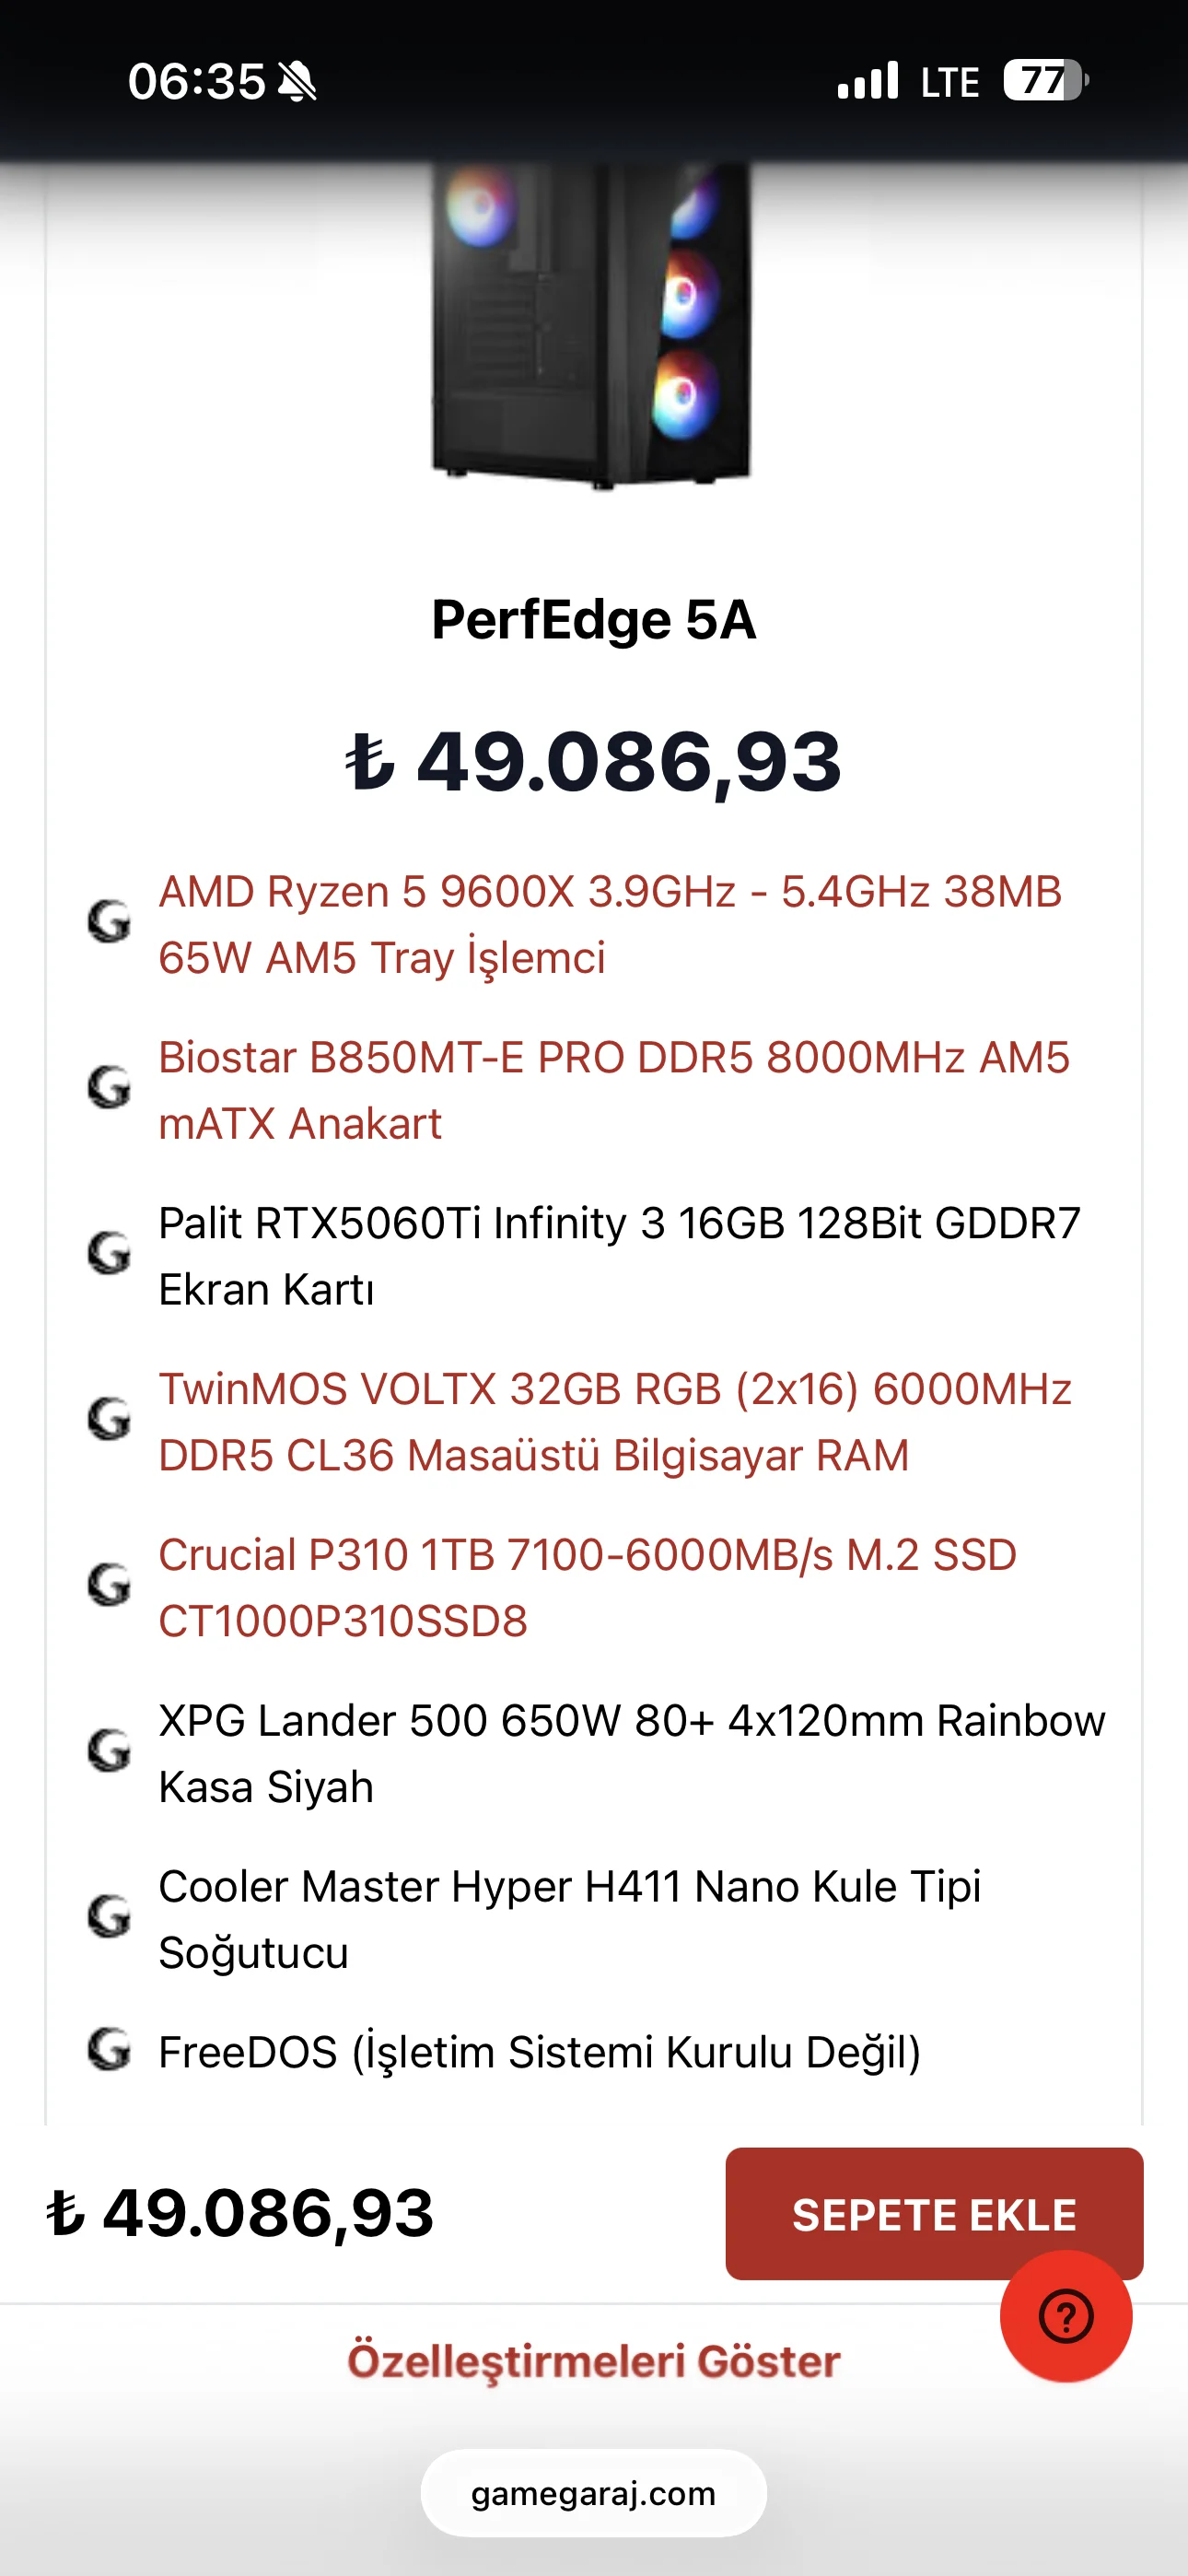Tap the PerfEdge 5A product title
1188x2576 pixels.
[x=593, y=620]
